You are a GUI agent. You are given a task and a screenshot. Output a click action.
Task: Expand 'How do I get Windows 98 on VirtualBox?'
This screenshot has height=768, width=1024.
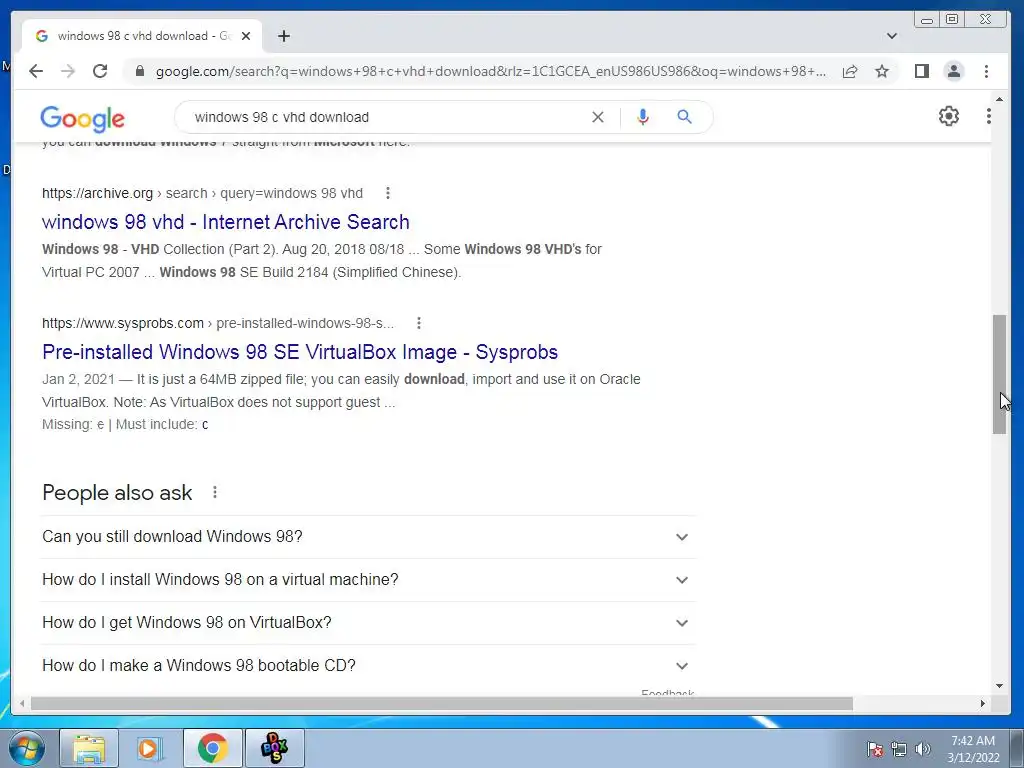coord(368,623)
